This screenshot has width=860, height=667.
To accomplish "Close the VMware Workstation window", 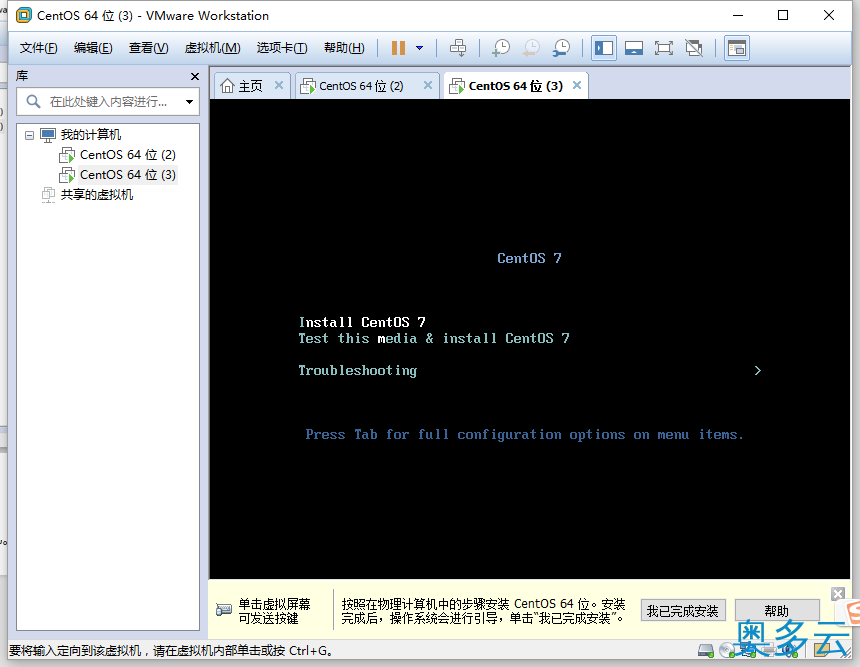I will pyautogui.click(x=829, y=15).
